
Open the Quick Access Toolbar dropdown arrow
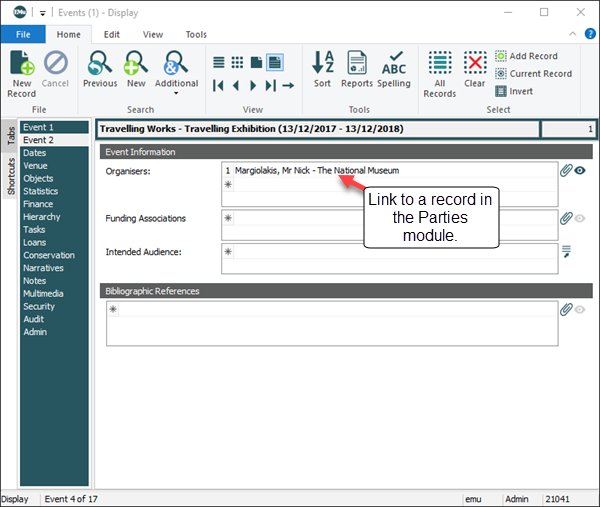pyautogui.click(x=43, y=13)
